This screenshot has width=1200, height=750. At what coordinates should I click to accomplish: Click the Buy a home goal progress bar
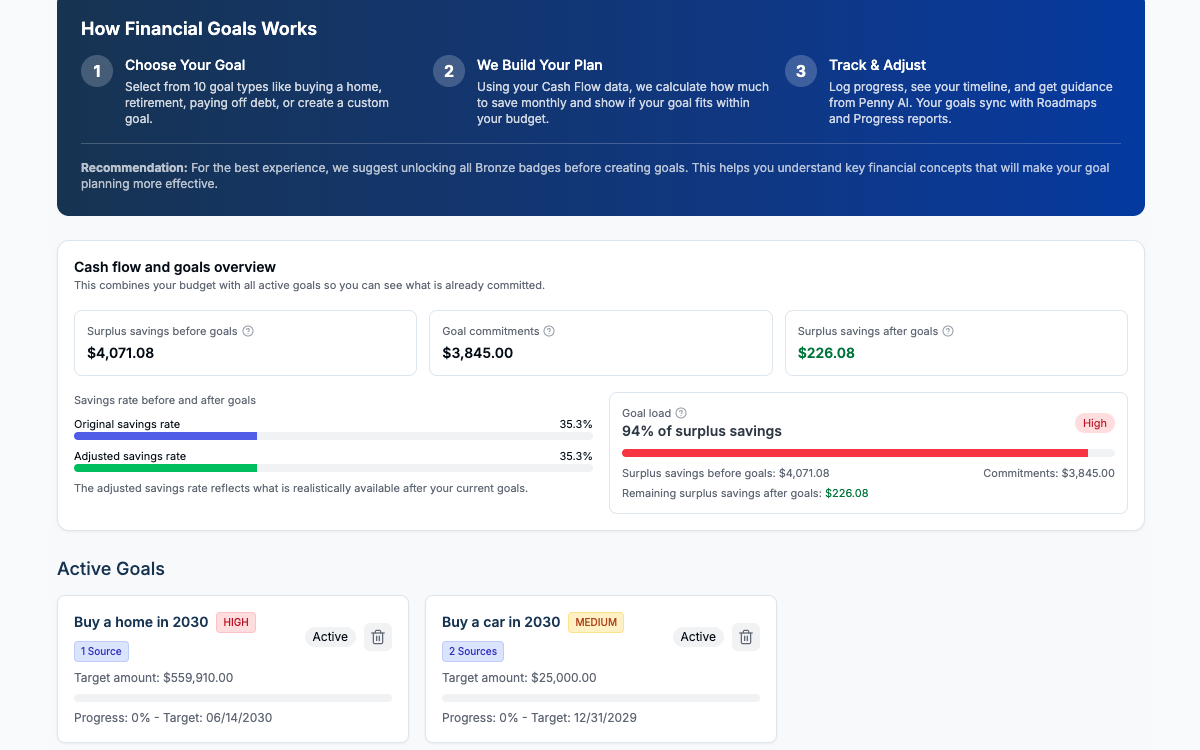[x=233, y=697]
